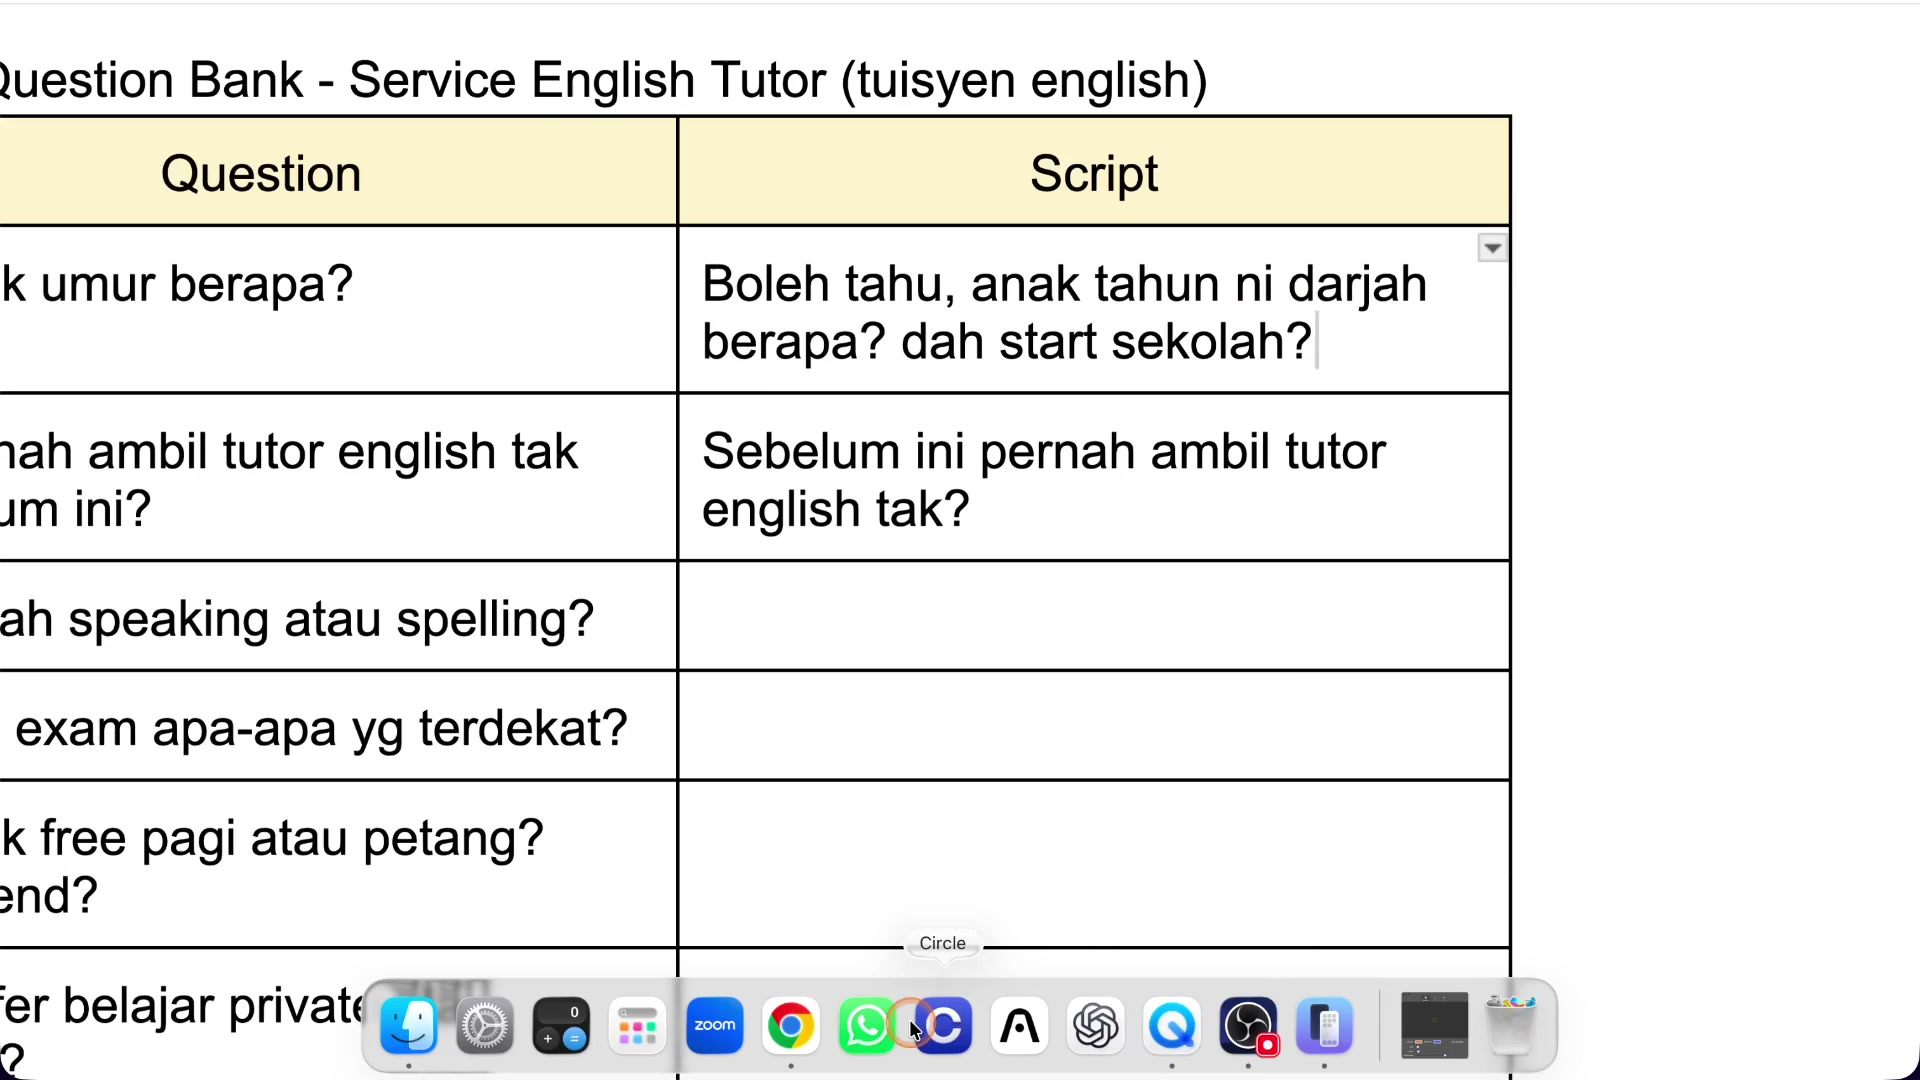This screenshot has width=1920, height=1080.
Task: Click the 'Sebelum ini pernah ambil tutor' script cell
Action: 1094,478
